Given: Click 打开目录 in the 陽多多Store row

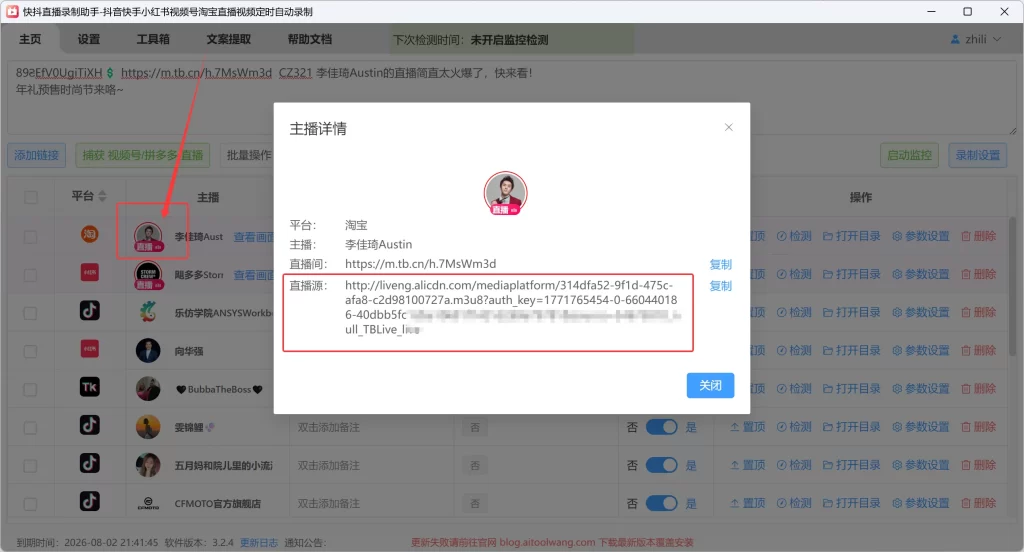Looking at the screenshot, I should (x=852, y=274).
